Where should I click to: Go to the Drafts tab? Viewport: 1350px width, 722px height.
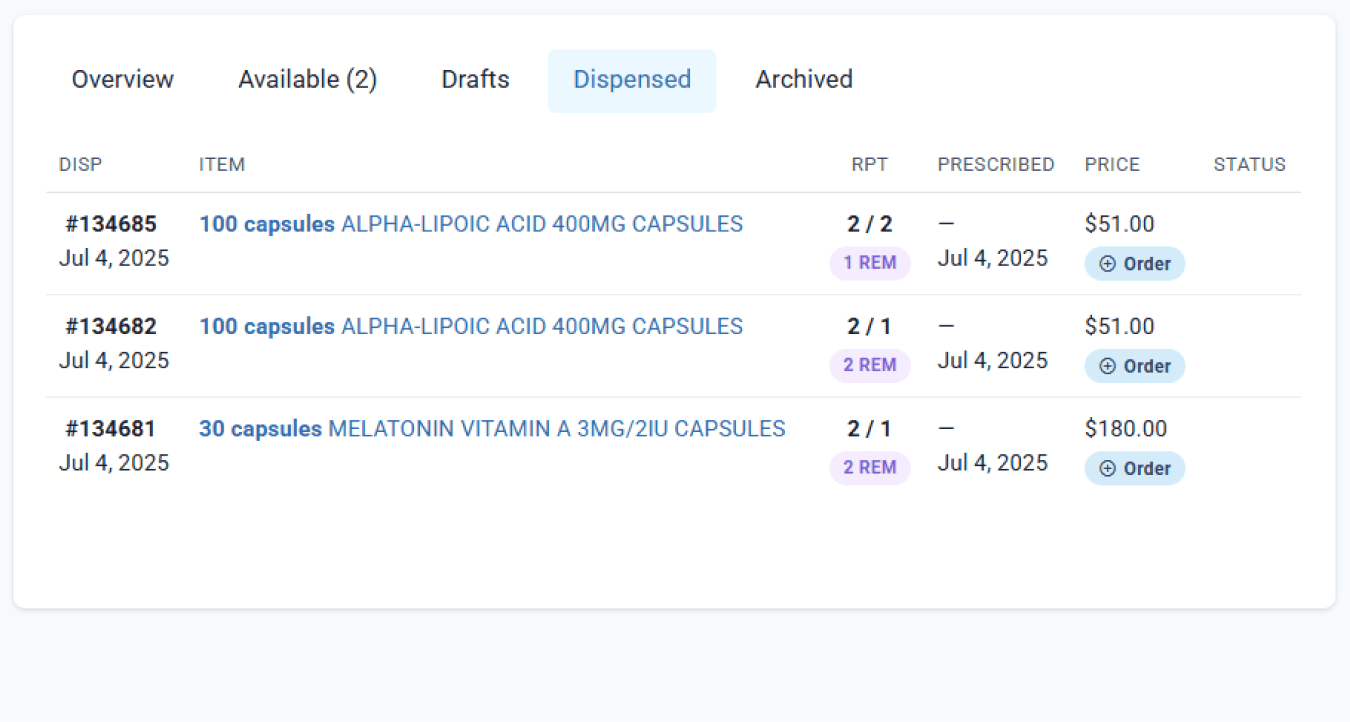tap(476, 80)
